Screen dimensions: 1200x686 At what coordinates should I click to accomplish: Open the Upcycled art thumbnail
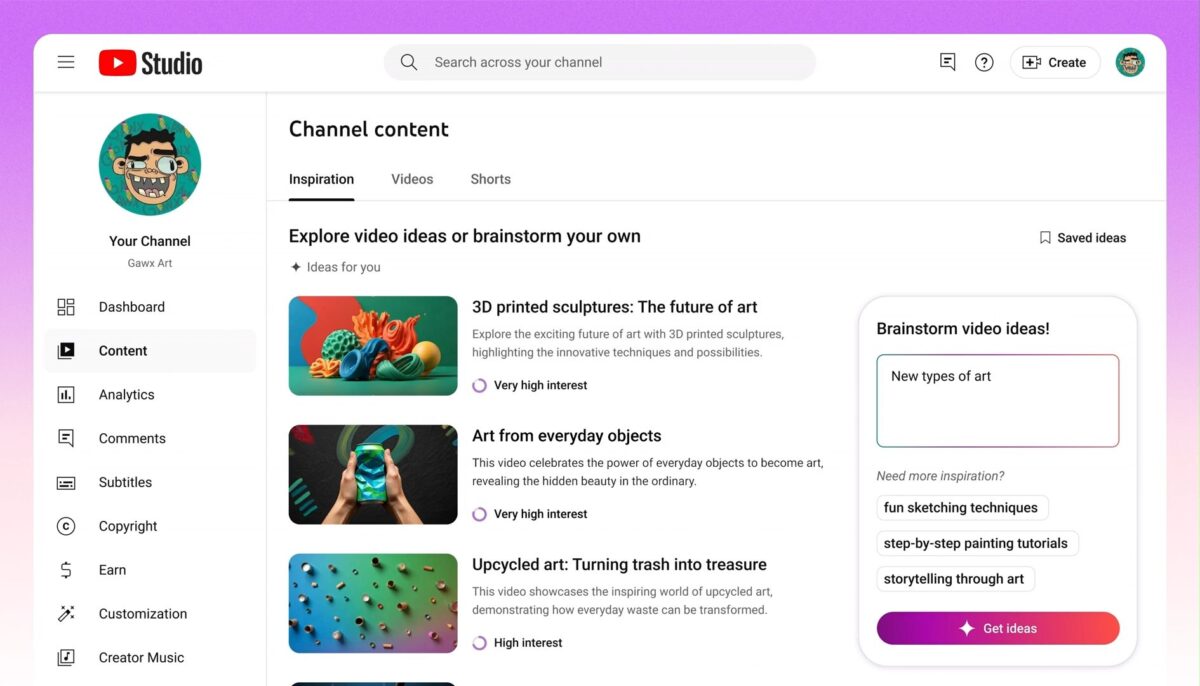[373, 604]
